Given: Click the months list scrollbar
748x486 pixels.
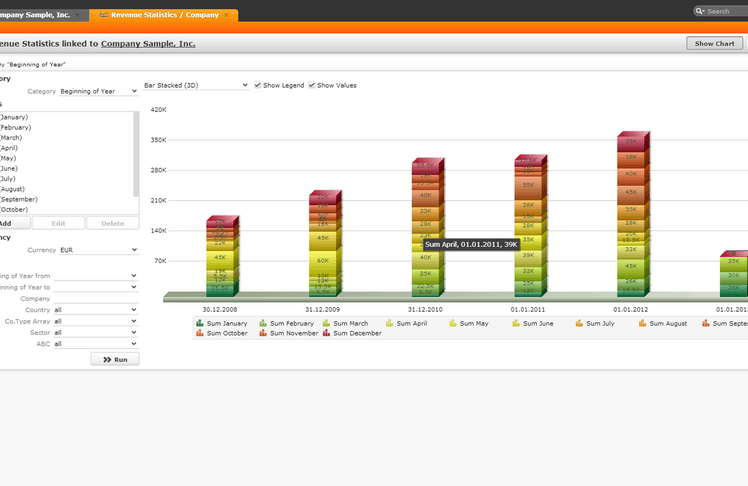Looking at the screenshot, I should pyautogui.click(x=136, y=155).
